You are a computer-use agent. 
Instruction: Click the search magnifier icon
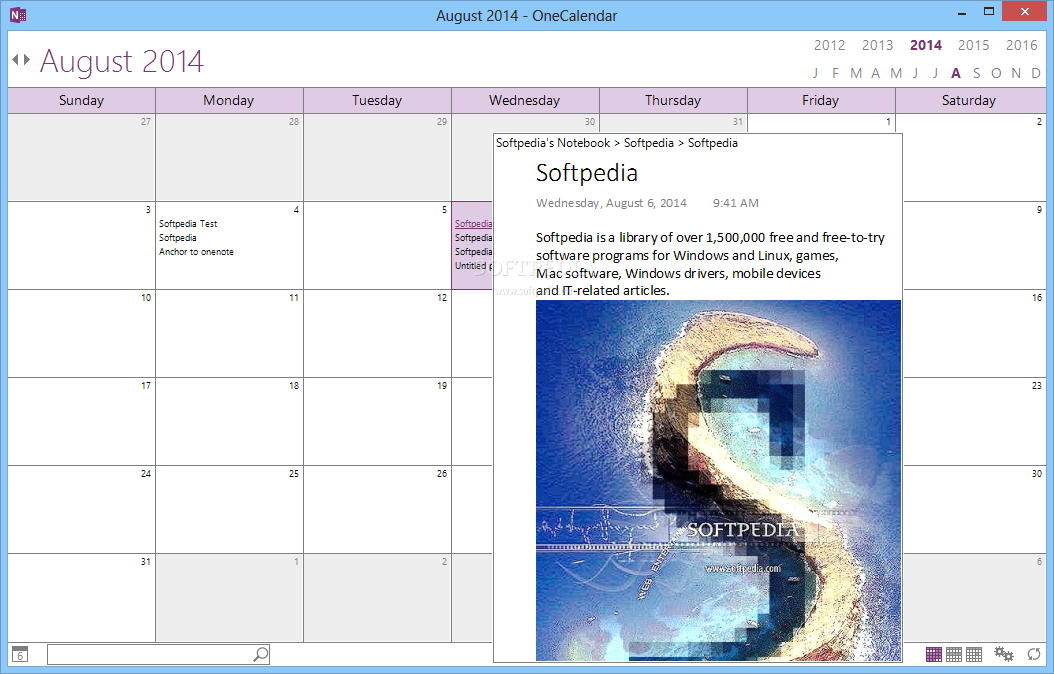[261, 654]
